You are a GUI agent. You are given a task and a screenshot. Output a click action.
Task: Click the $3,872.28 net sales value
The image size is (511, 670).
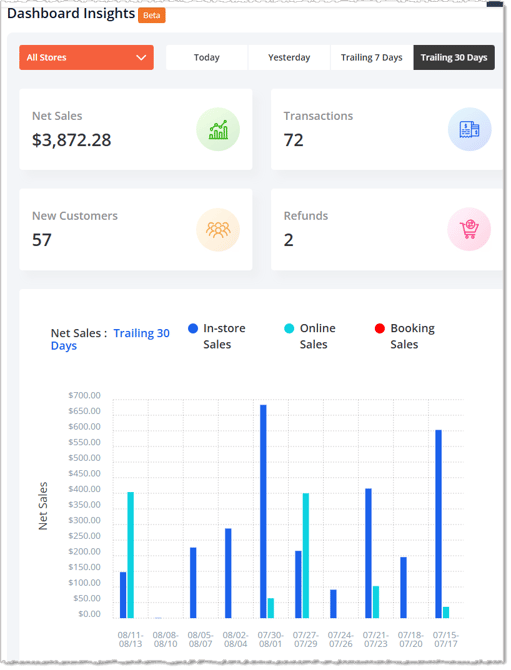click(72, 140)
